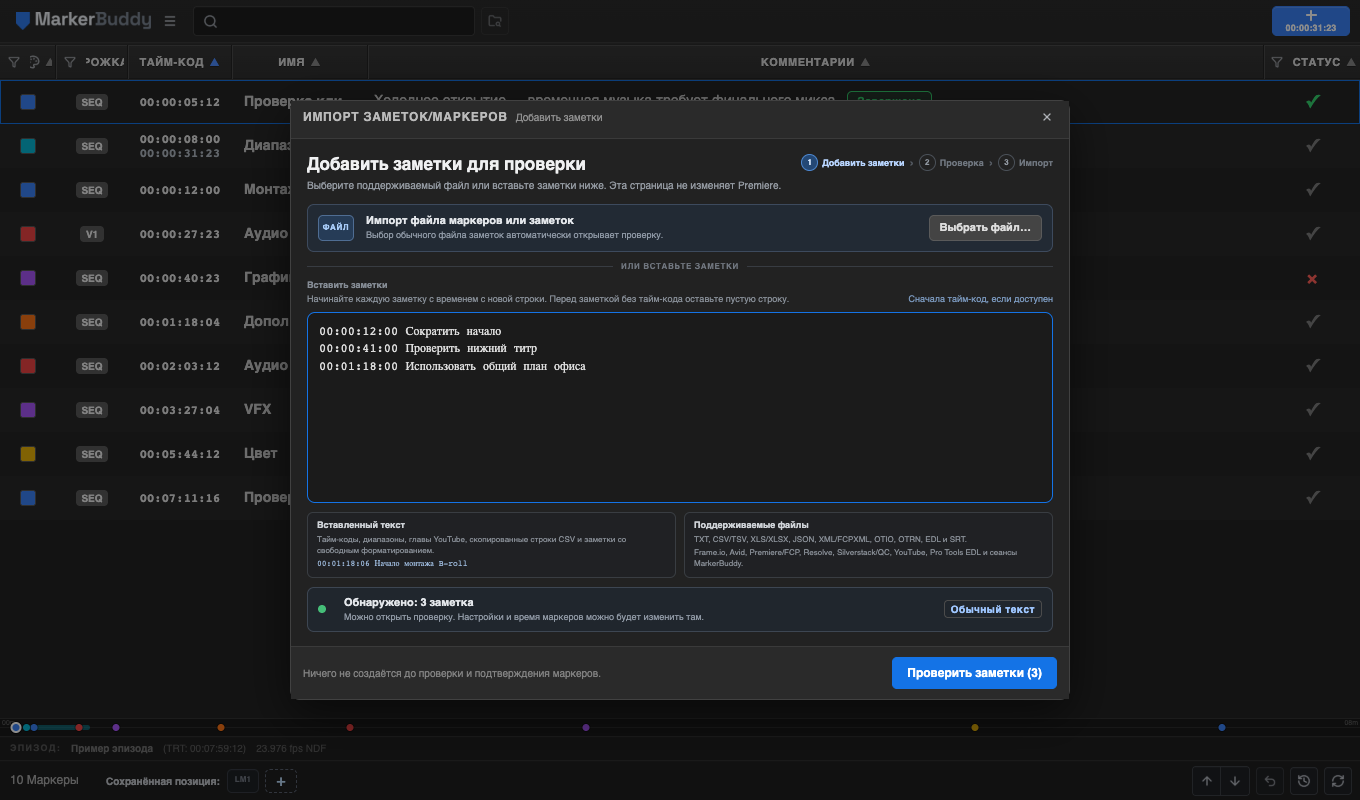The height and width of the screenshot is (800, 1360).
Task: Jump to next marker with down arrow
Action: click(1235, 781)
